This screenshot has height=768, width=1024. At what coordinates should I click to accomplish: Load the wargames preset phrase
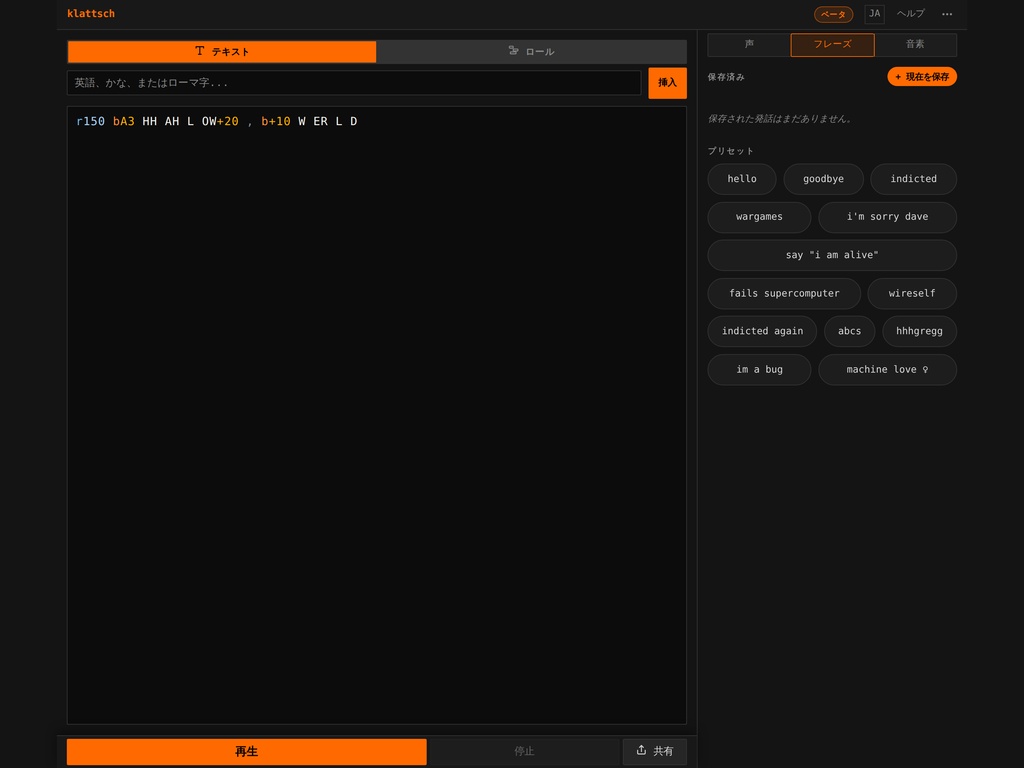pyautogui.click(x=759, y=217)
